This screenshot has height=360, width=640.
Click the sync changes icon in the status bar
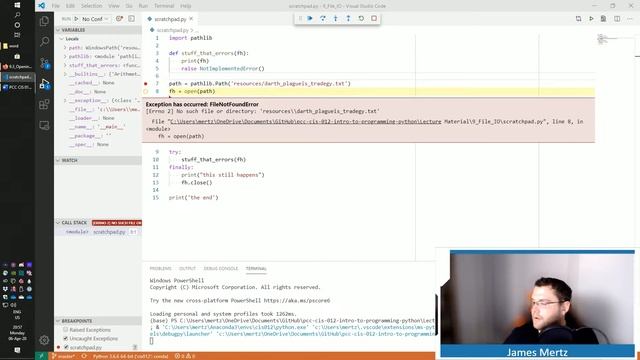point(84,356)
